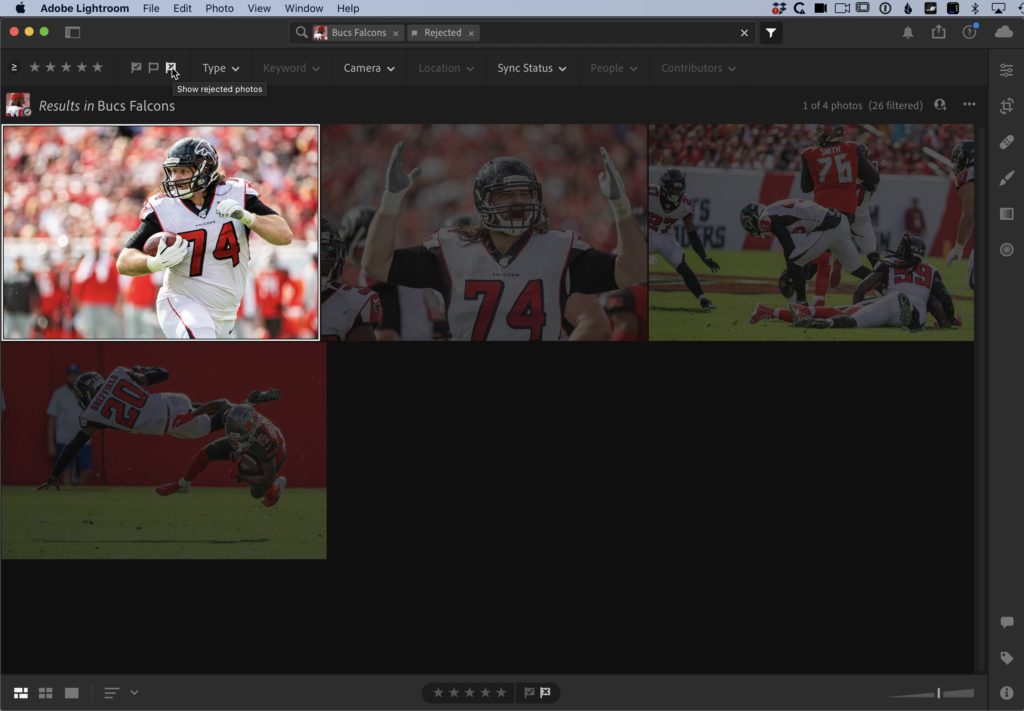
Task: Open the Help menu
Action: [348, 8]
